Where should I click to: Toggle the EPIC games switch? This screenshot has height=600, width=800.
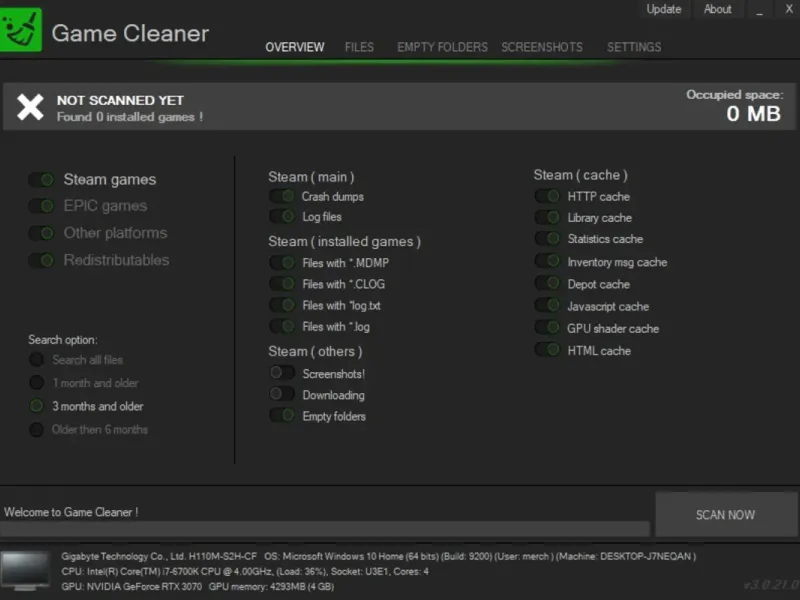(x=41, y=206)
